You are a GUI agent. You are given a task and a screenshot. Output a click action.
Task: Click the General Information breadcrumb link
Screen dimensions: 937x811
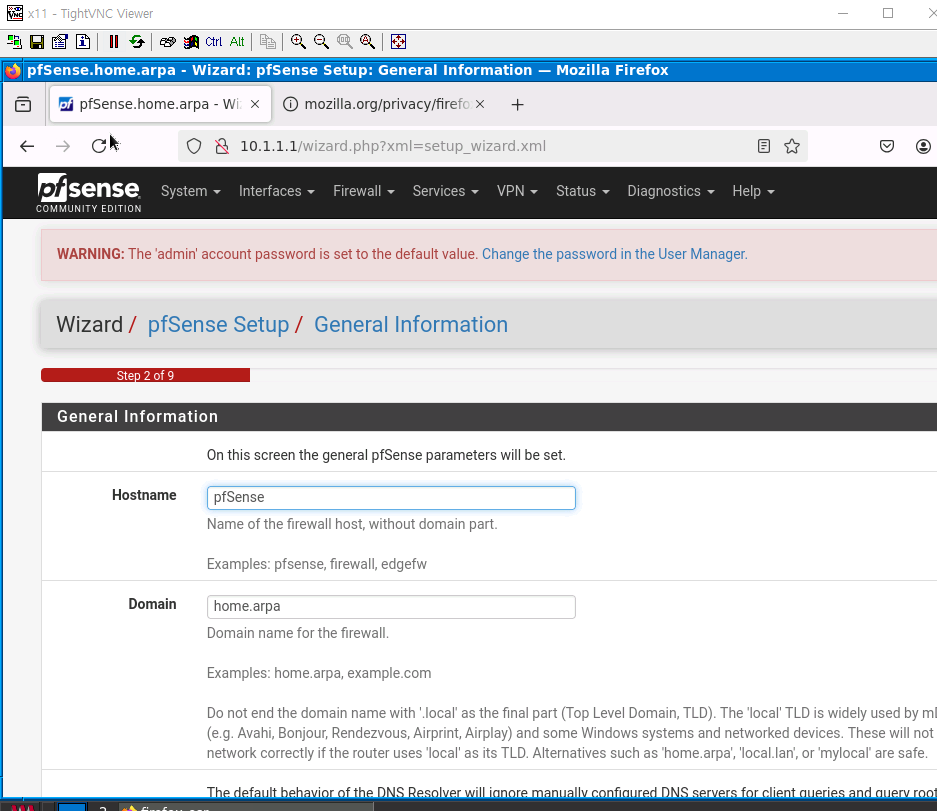(411, 325)
